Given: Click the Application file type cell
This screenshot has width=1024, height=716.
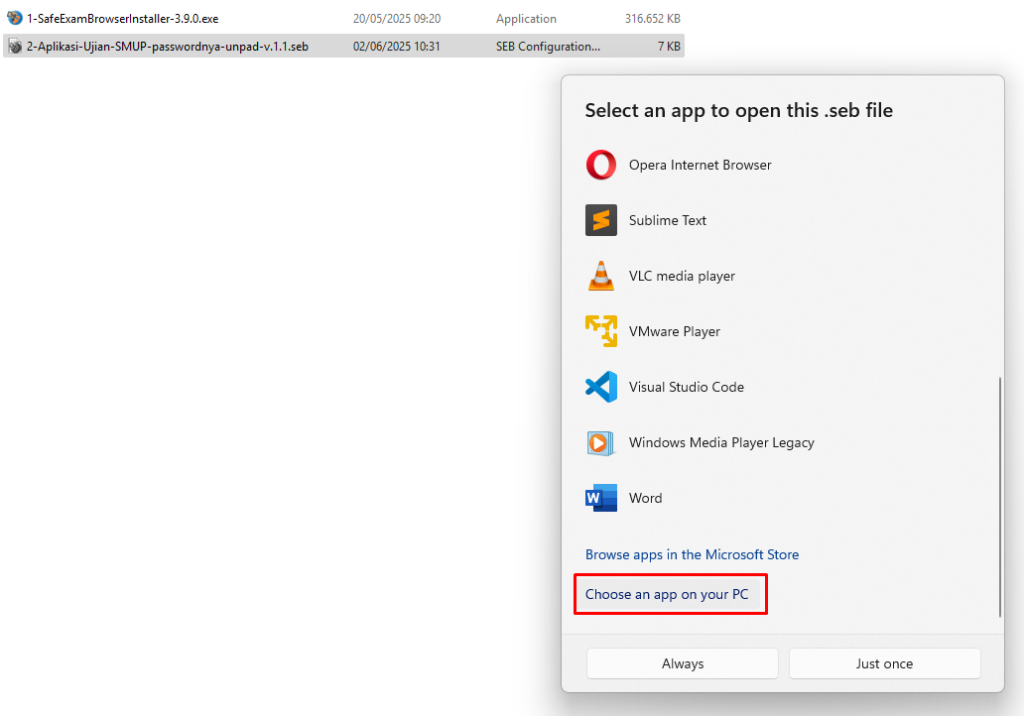Looking at the screenshot, I should [x=526, y=19].
